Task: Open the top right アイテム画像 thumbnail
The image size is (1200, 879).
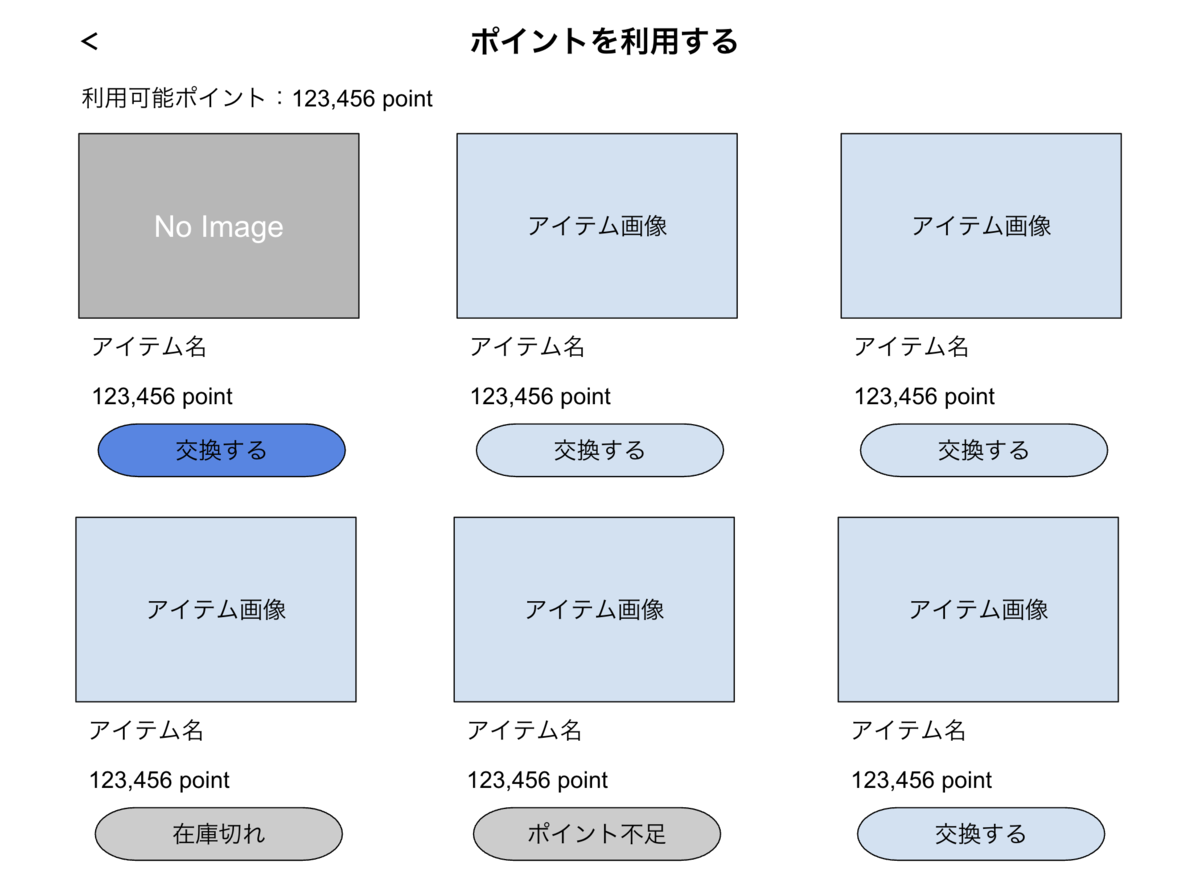Action: click(x=980, y=225)
